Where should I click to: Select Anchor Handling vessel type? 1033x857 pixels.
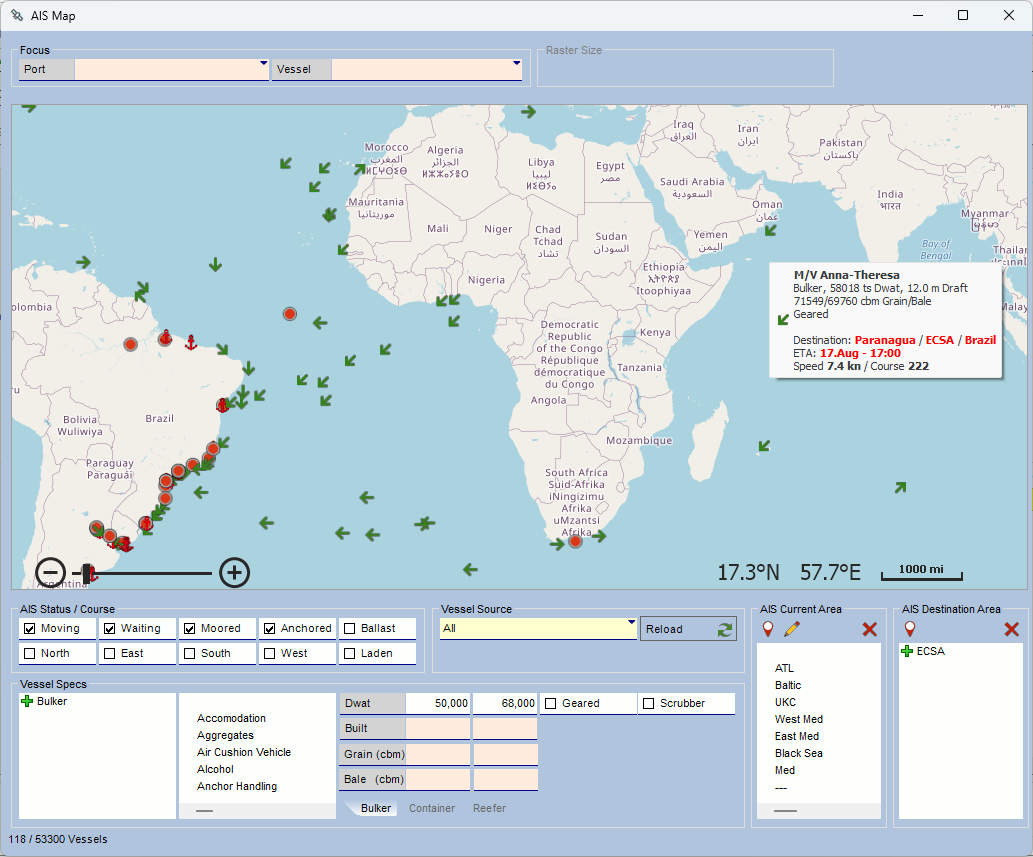point(237,787)
